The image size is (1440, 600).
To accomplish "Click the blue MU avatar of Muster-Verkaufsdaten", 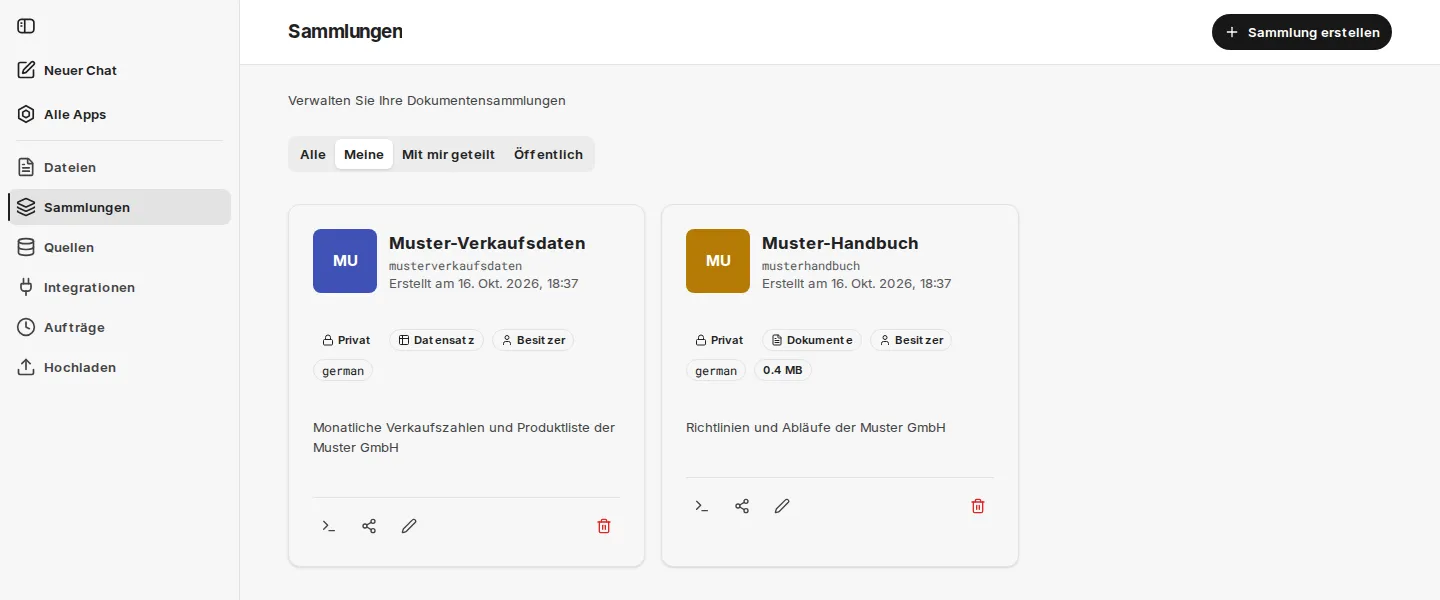I will 345,261.
